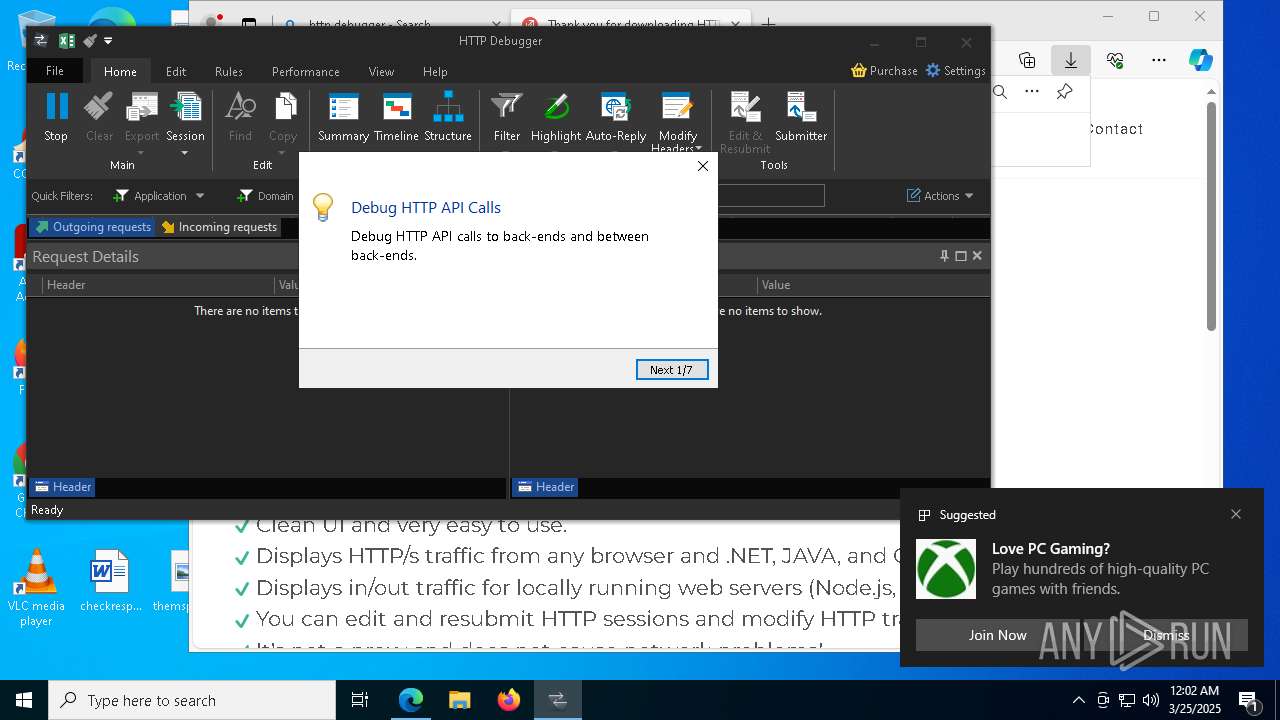The width and height of the screenshot is (1280, 720).
Task: Open Edge downloads icon in browser toolbar
Action: tap(1071, 60)
